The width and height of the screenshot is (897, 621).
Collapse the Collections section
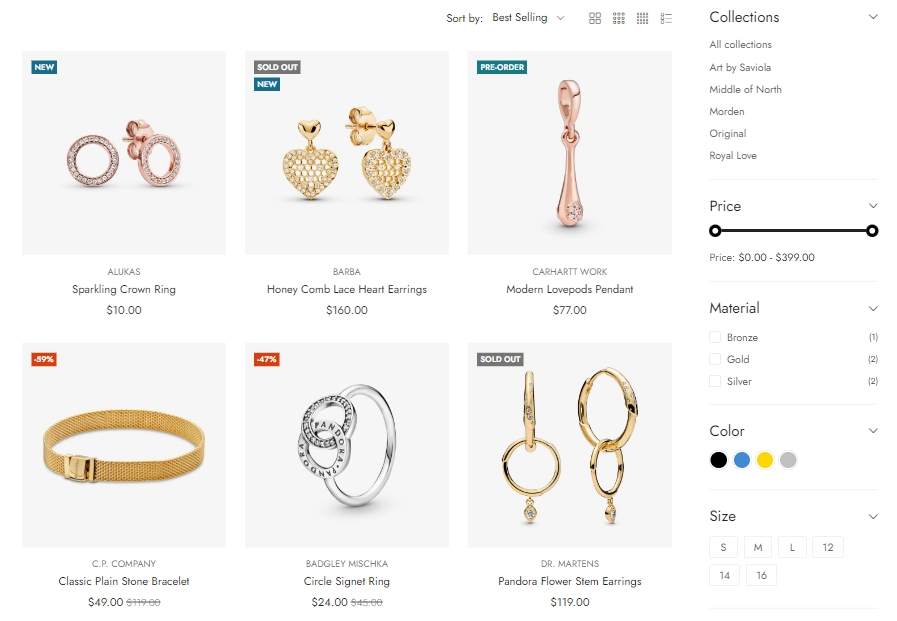pos(873,17)
